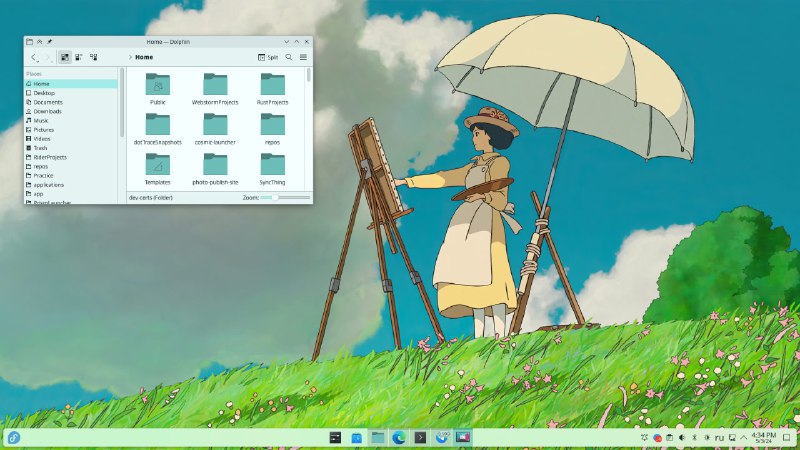This screenshot has height=450, width=800.
Task: Open the display configuration tray icon
Action: (x=732, y=438)
